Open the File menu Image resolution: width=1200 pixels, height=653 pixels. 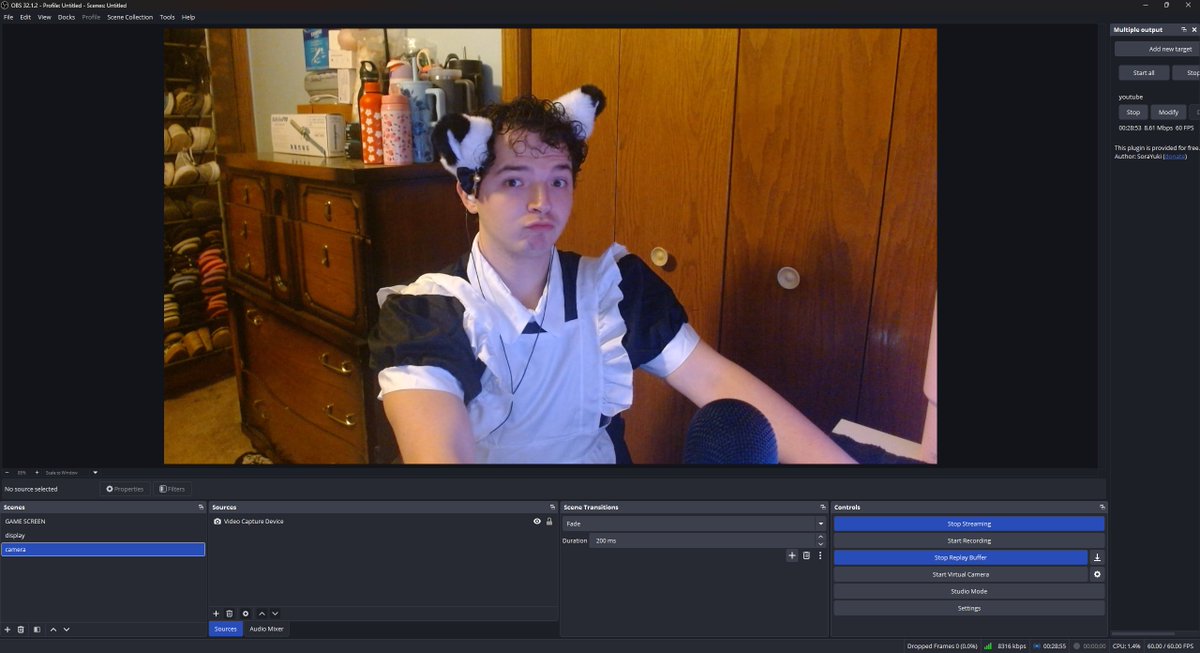tap(9, 17)
